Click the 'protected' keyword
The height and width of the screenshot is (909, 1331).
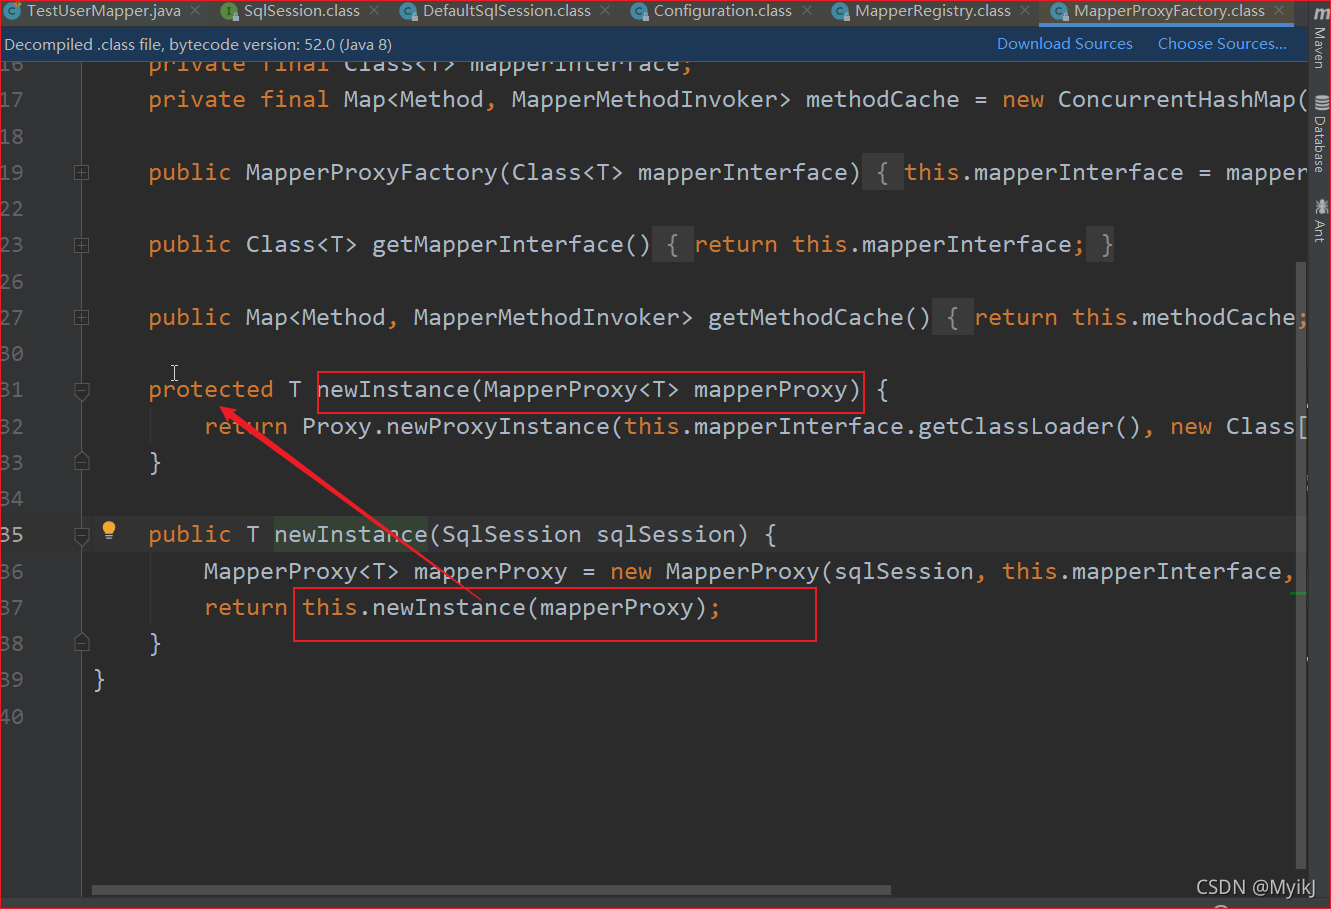pos(210,390)
